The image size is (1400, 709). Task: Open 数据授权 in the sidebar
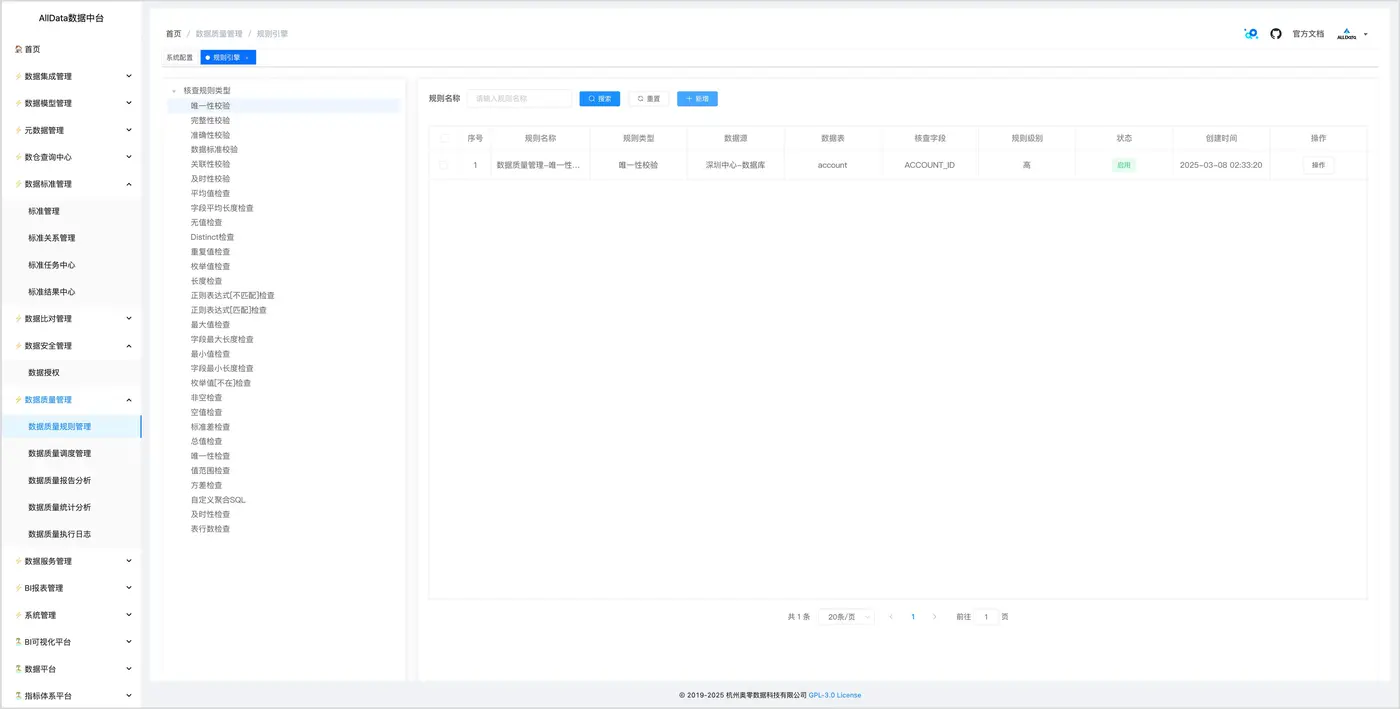[x=44, y=373]
